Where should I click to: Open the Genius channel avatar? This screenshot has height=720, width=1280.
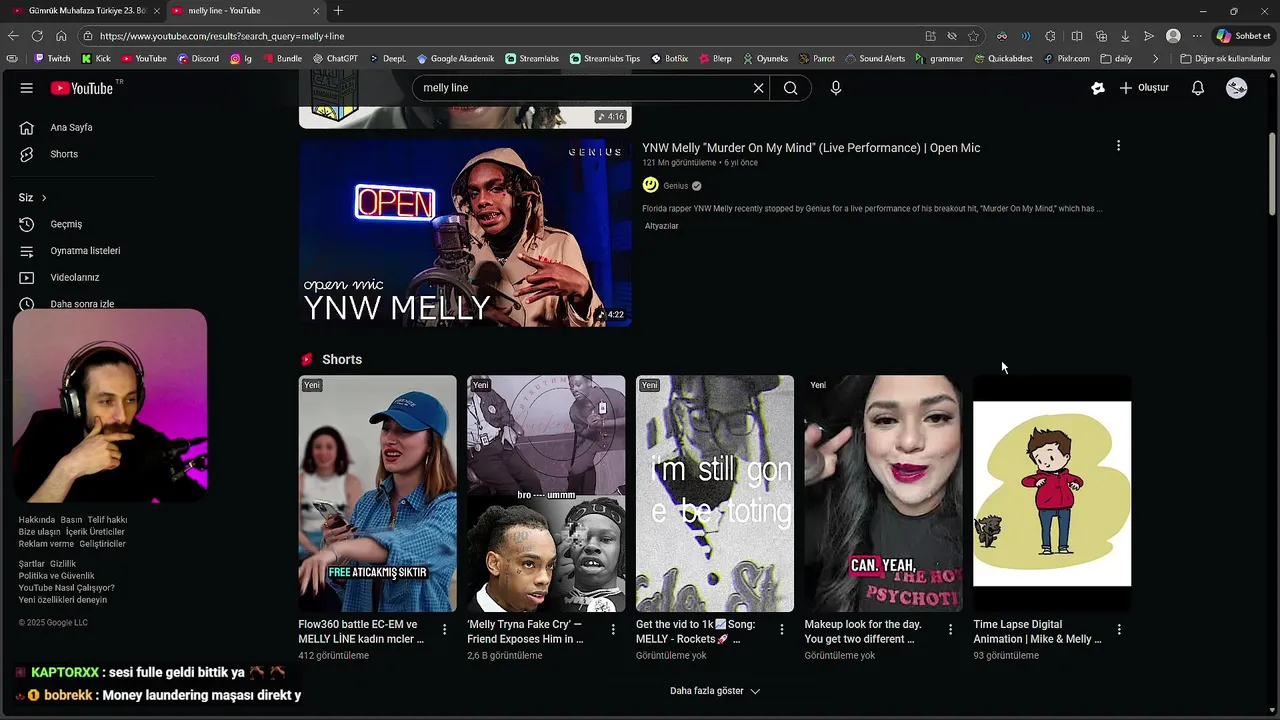pos(650,185)
